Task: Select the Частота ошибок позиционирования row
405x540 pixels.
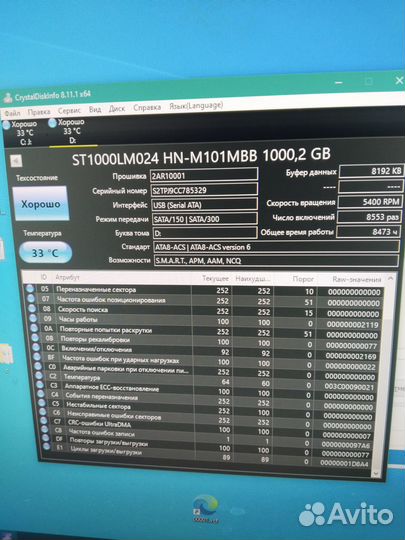Action: coord(205,301)
